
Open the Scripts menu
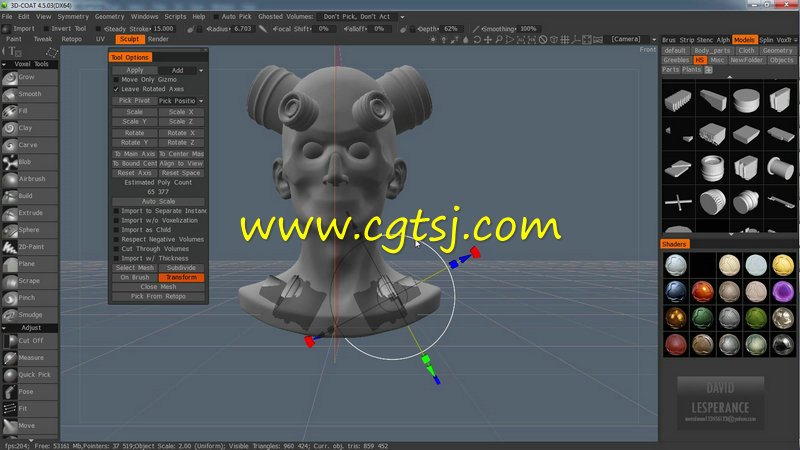click(x=175, y=17)
